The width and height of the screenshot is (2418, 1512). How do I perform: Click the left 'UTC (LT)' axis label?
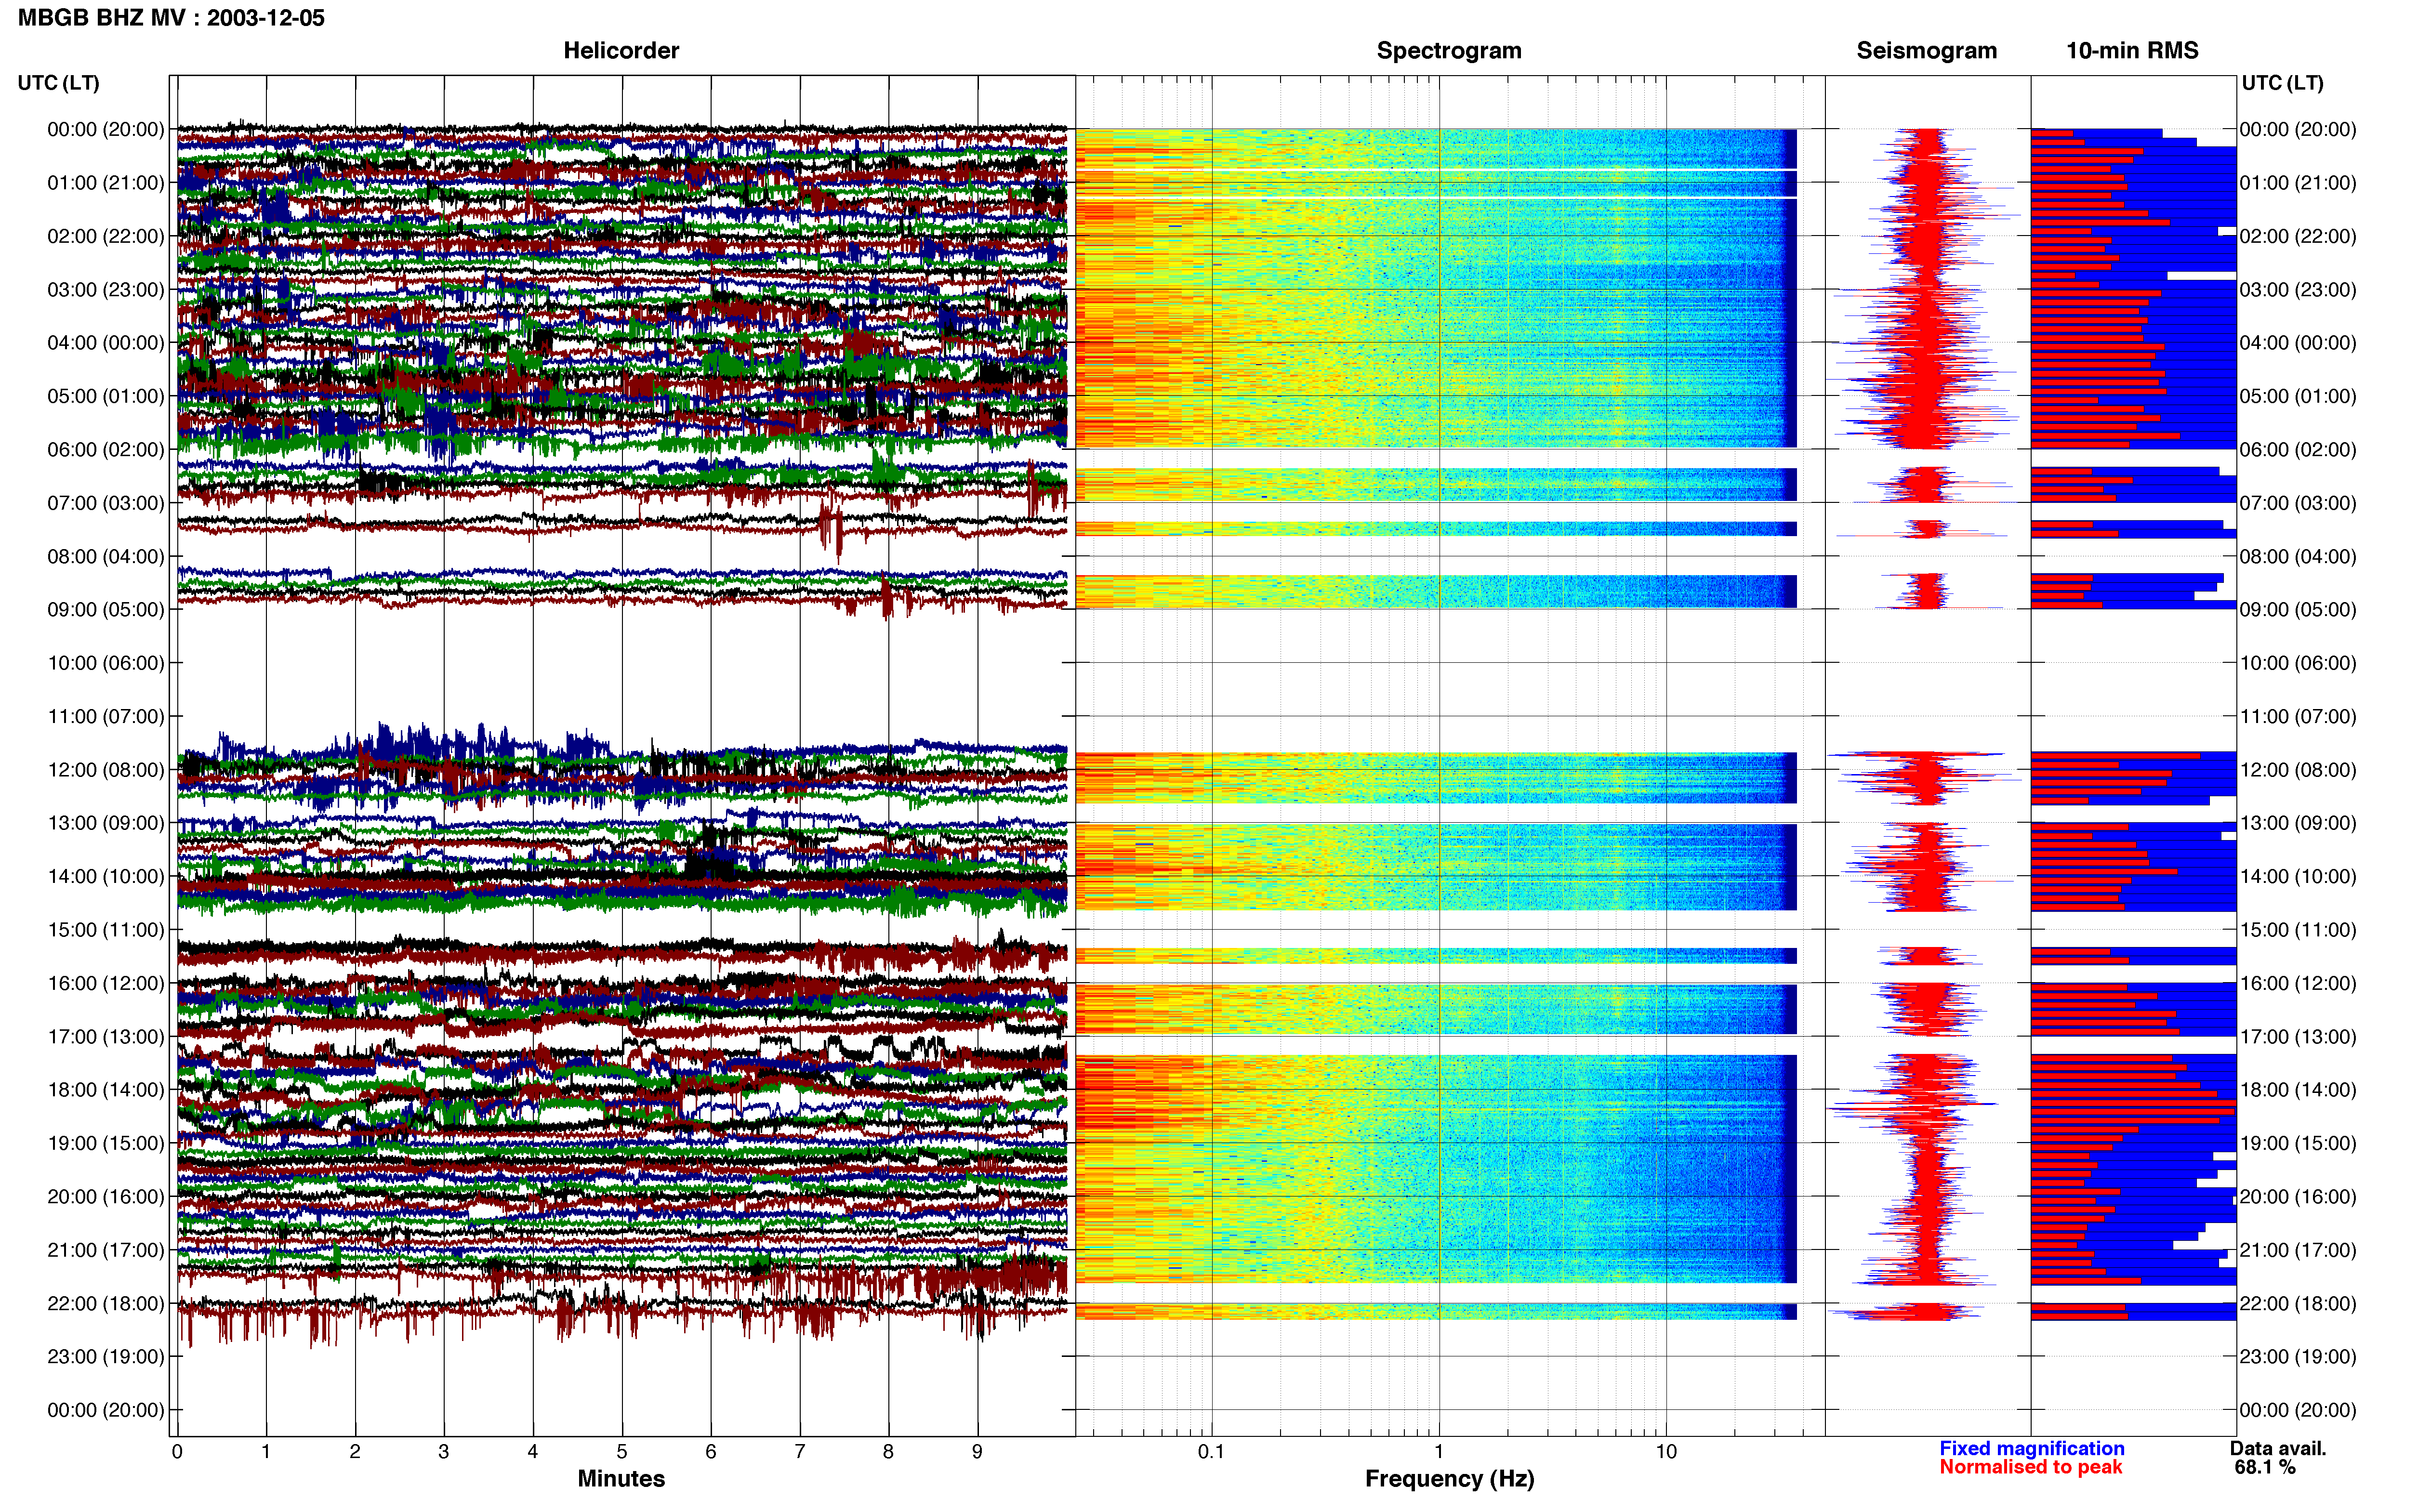tap(58, 82)
